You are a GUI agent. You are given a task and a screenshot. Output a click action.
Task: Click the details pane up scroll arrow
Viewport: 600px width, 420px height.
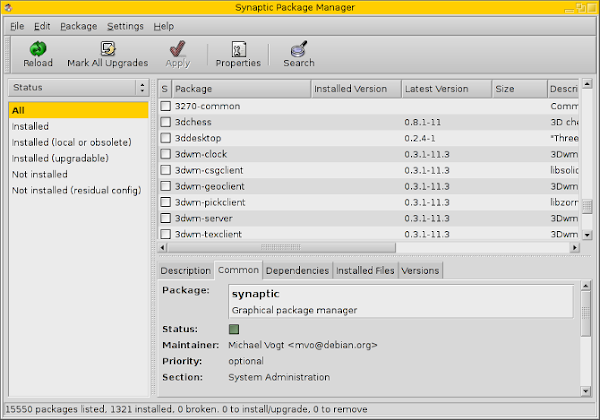(x=585, y=285)
